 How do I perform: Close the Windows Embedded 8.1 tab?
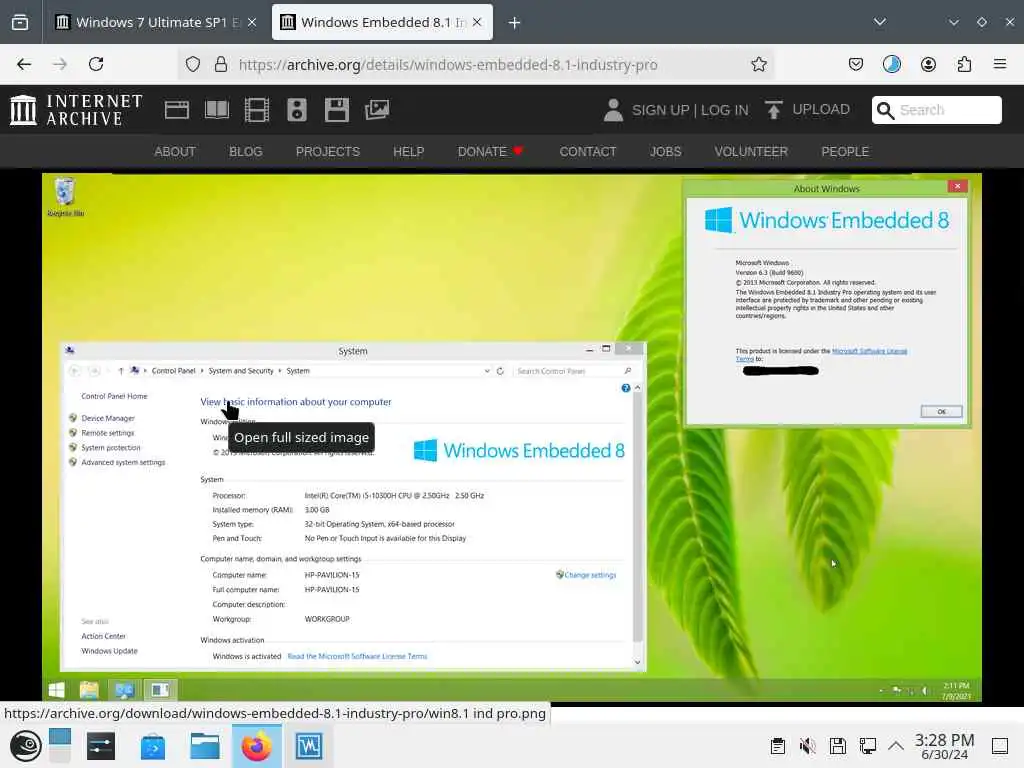click(477, 22)
